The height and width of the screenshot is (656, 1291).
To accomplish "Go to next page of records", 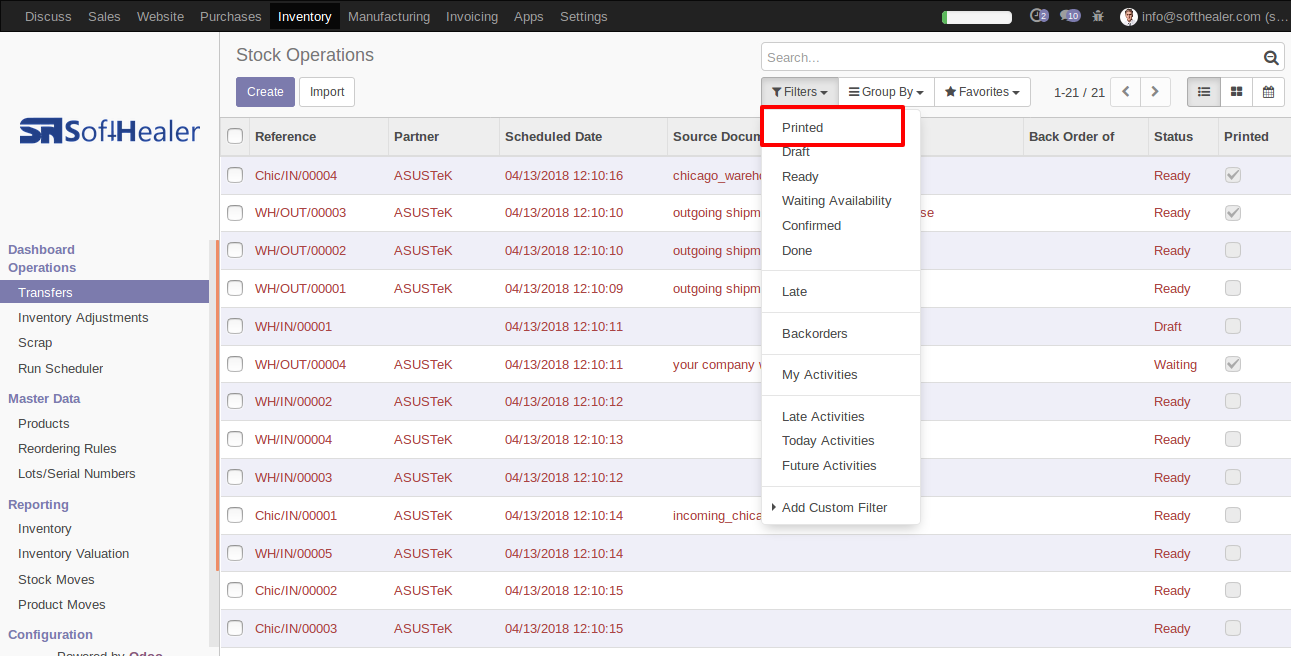I will (x=1155, y=92).
